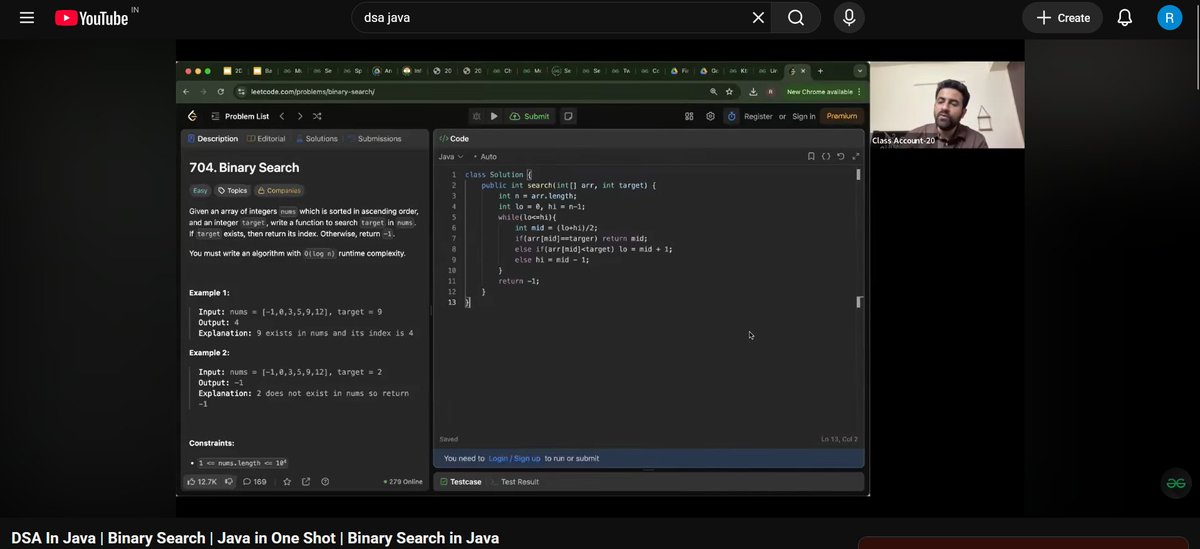Pick a random problem with shuffle icon

pos(317,116)
